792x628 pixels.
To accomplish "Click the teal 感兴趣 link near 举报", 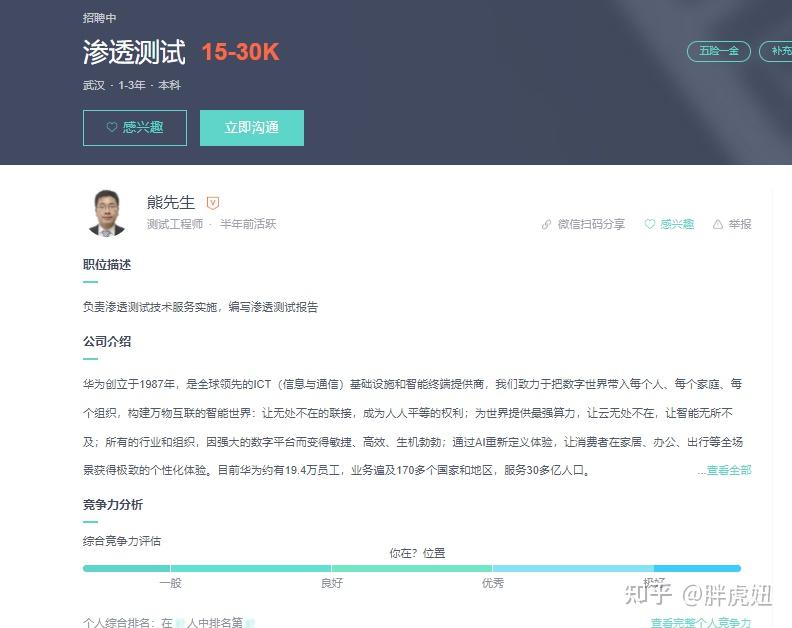I will (x=677, y=224).
